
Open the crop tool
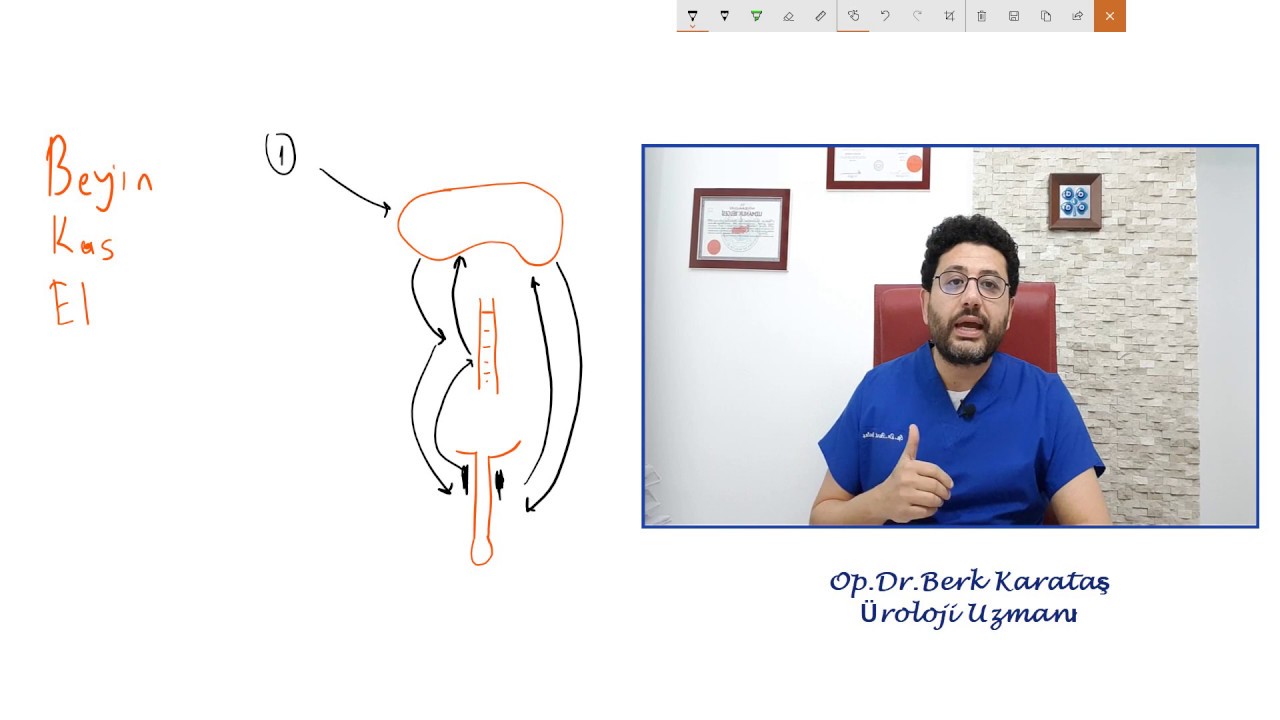tap(949, 16)
